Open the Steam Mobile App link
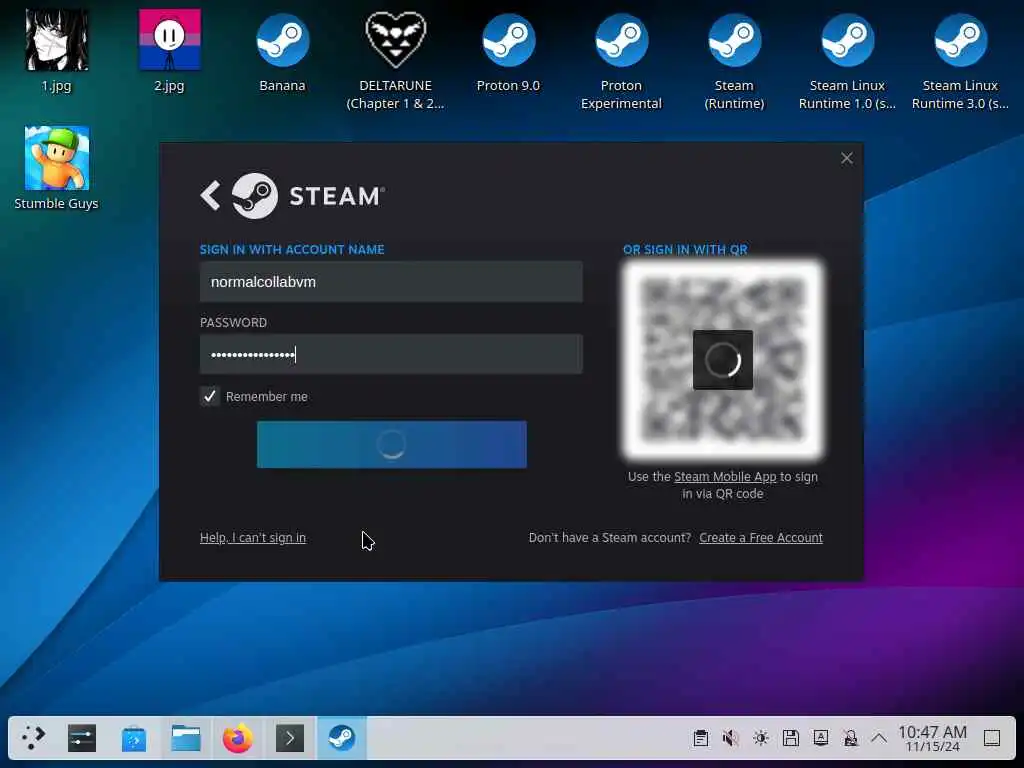 725,477
